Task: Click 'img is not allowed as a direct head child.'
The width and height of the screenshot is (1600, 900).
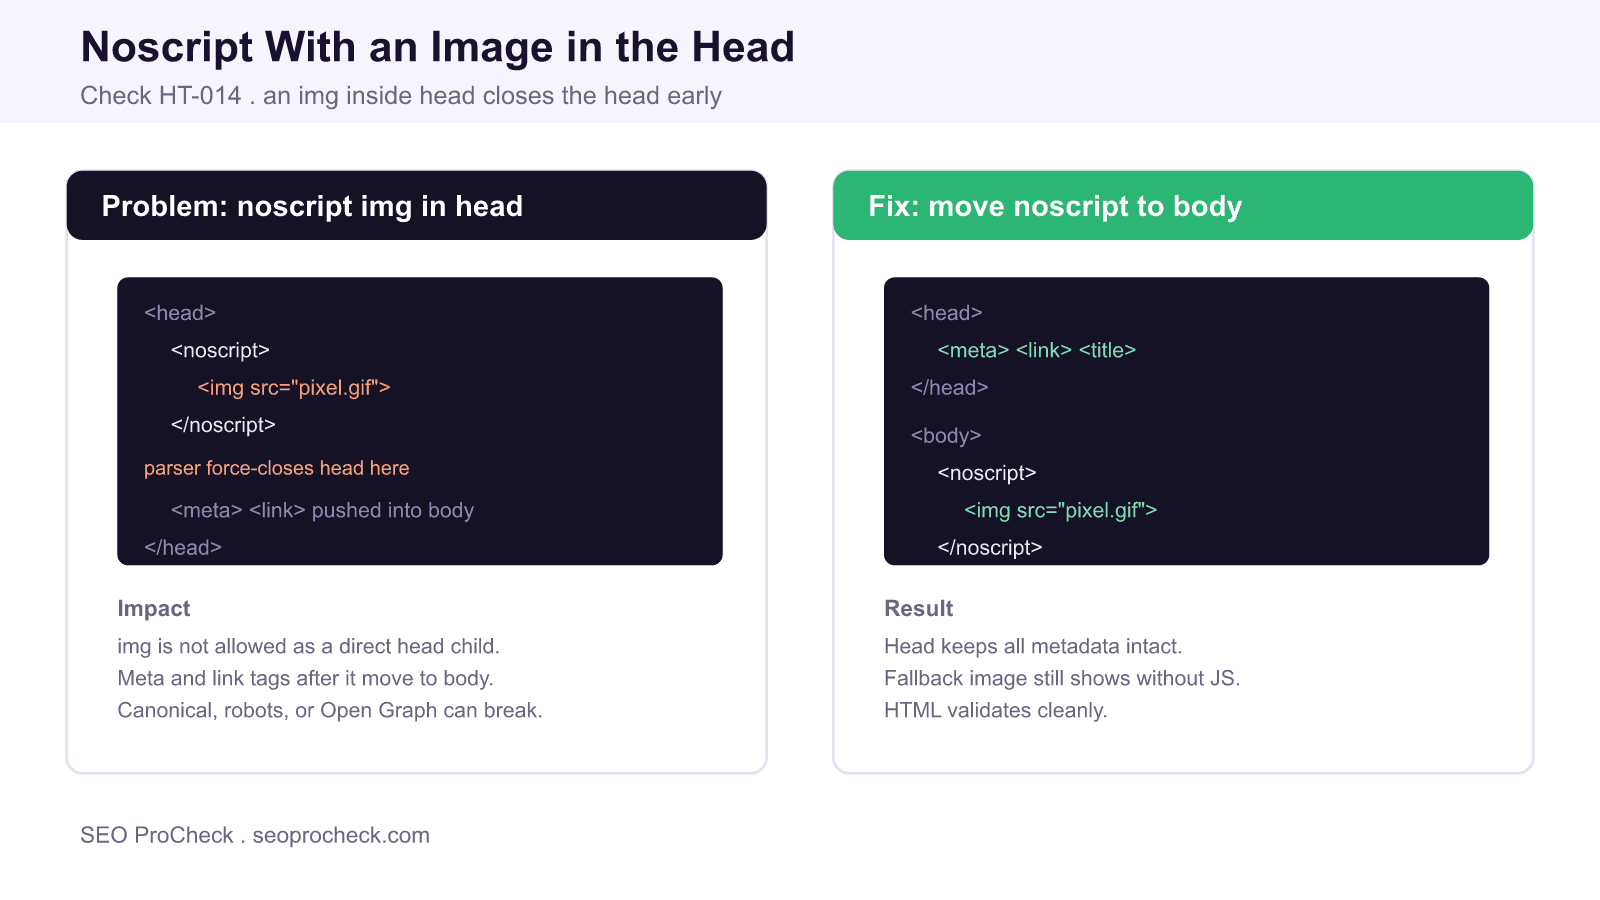Action: pos(309,646)
